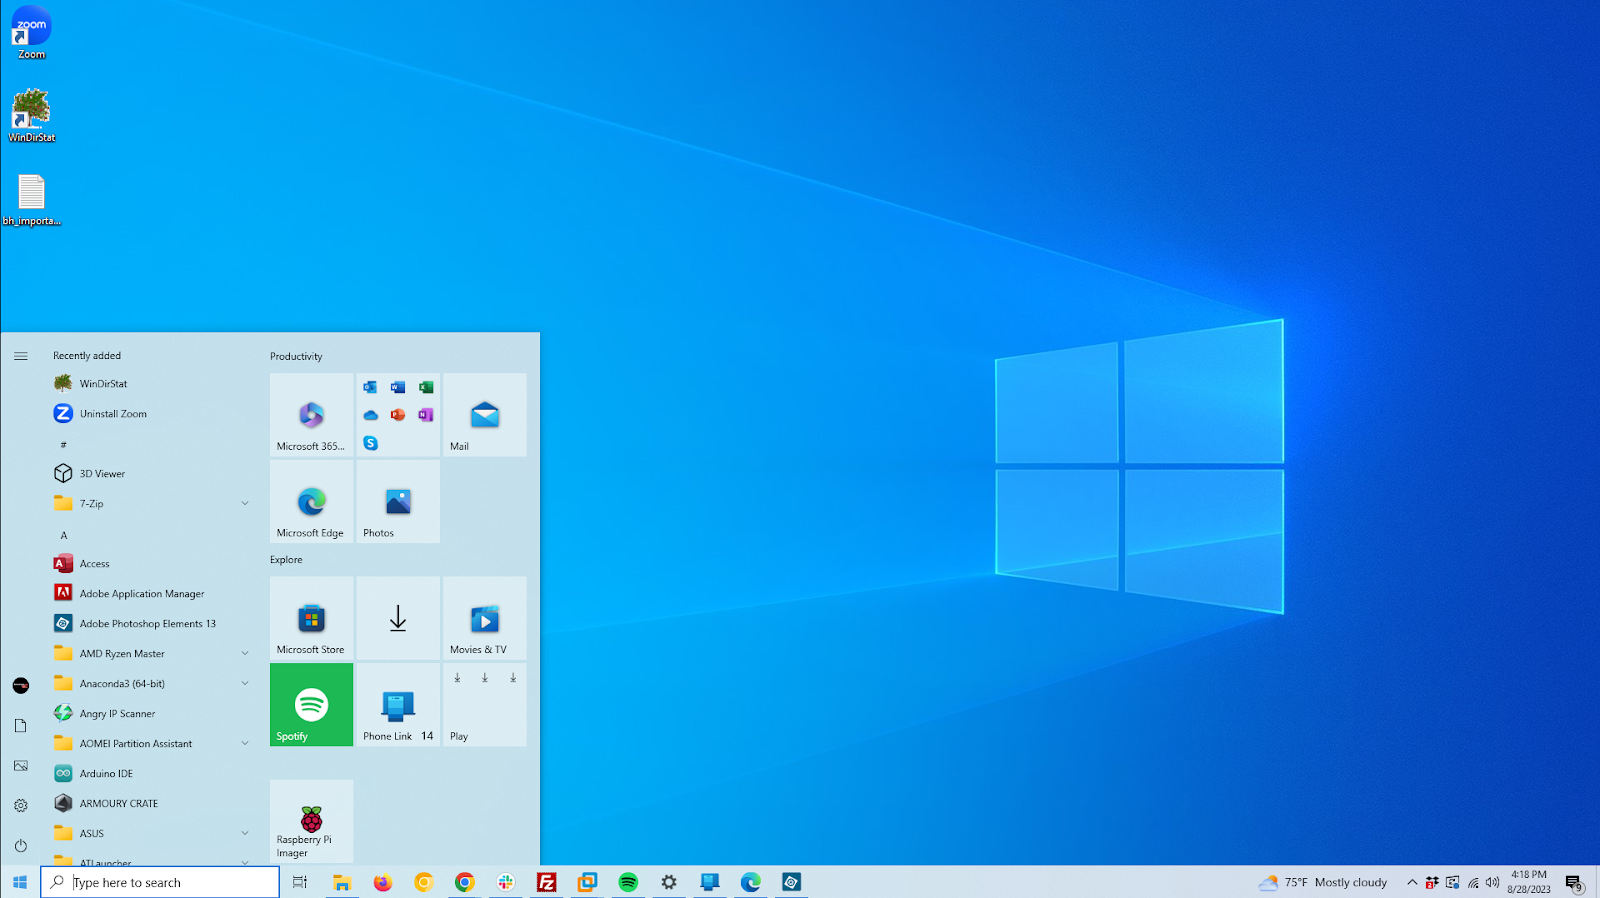Click the Dropbox tray icon

1431,882
